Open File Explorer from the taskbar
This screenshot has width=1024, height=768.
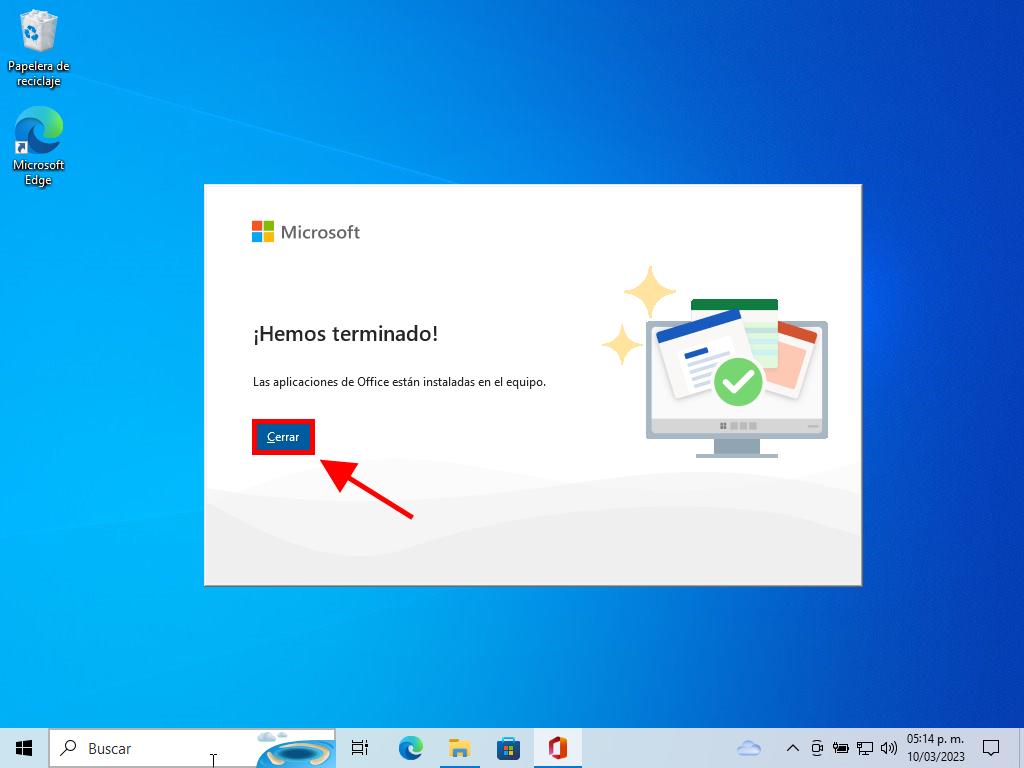pos(459,748)
